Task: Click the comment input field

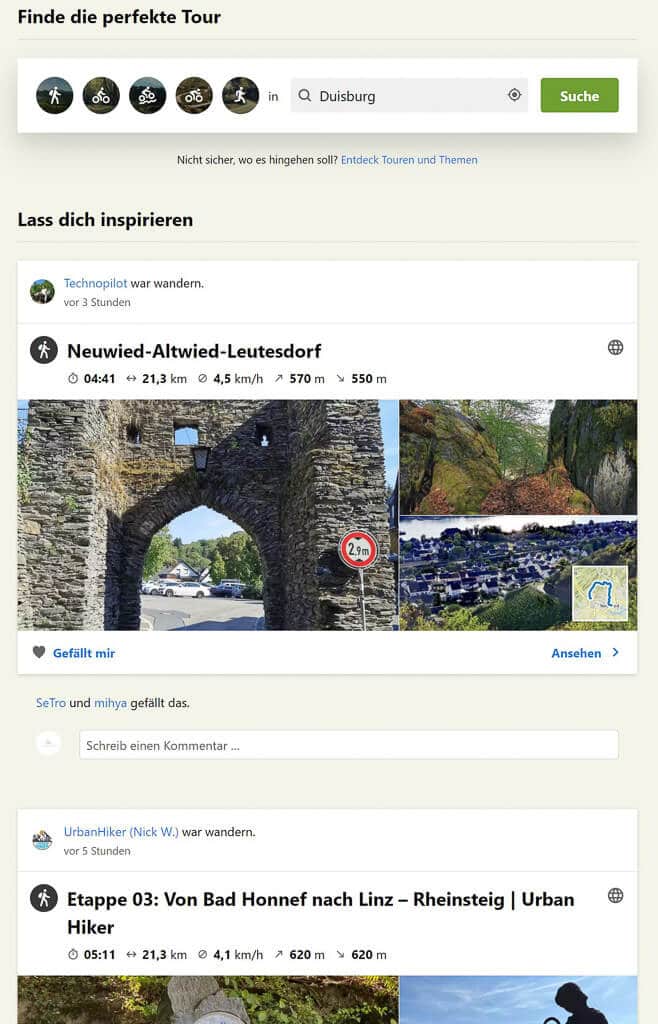Action: click(x=348, y=744)
